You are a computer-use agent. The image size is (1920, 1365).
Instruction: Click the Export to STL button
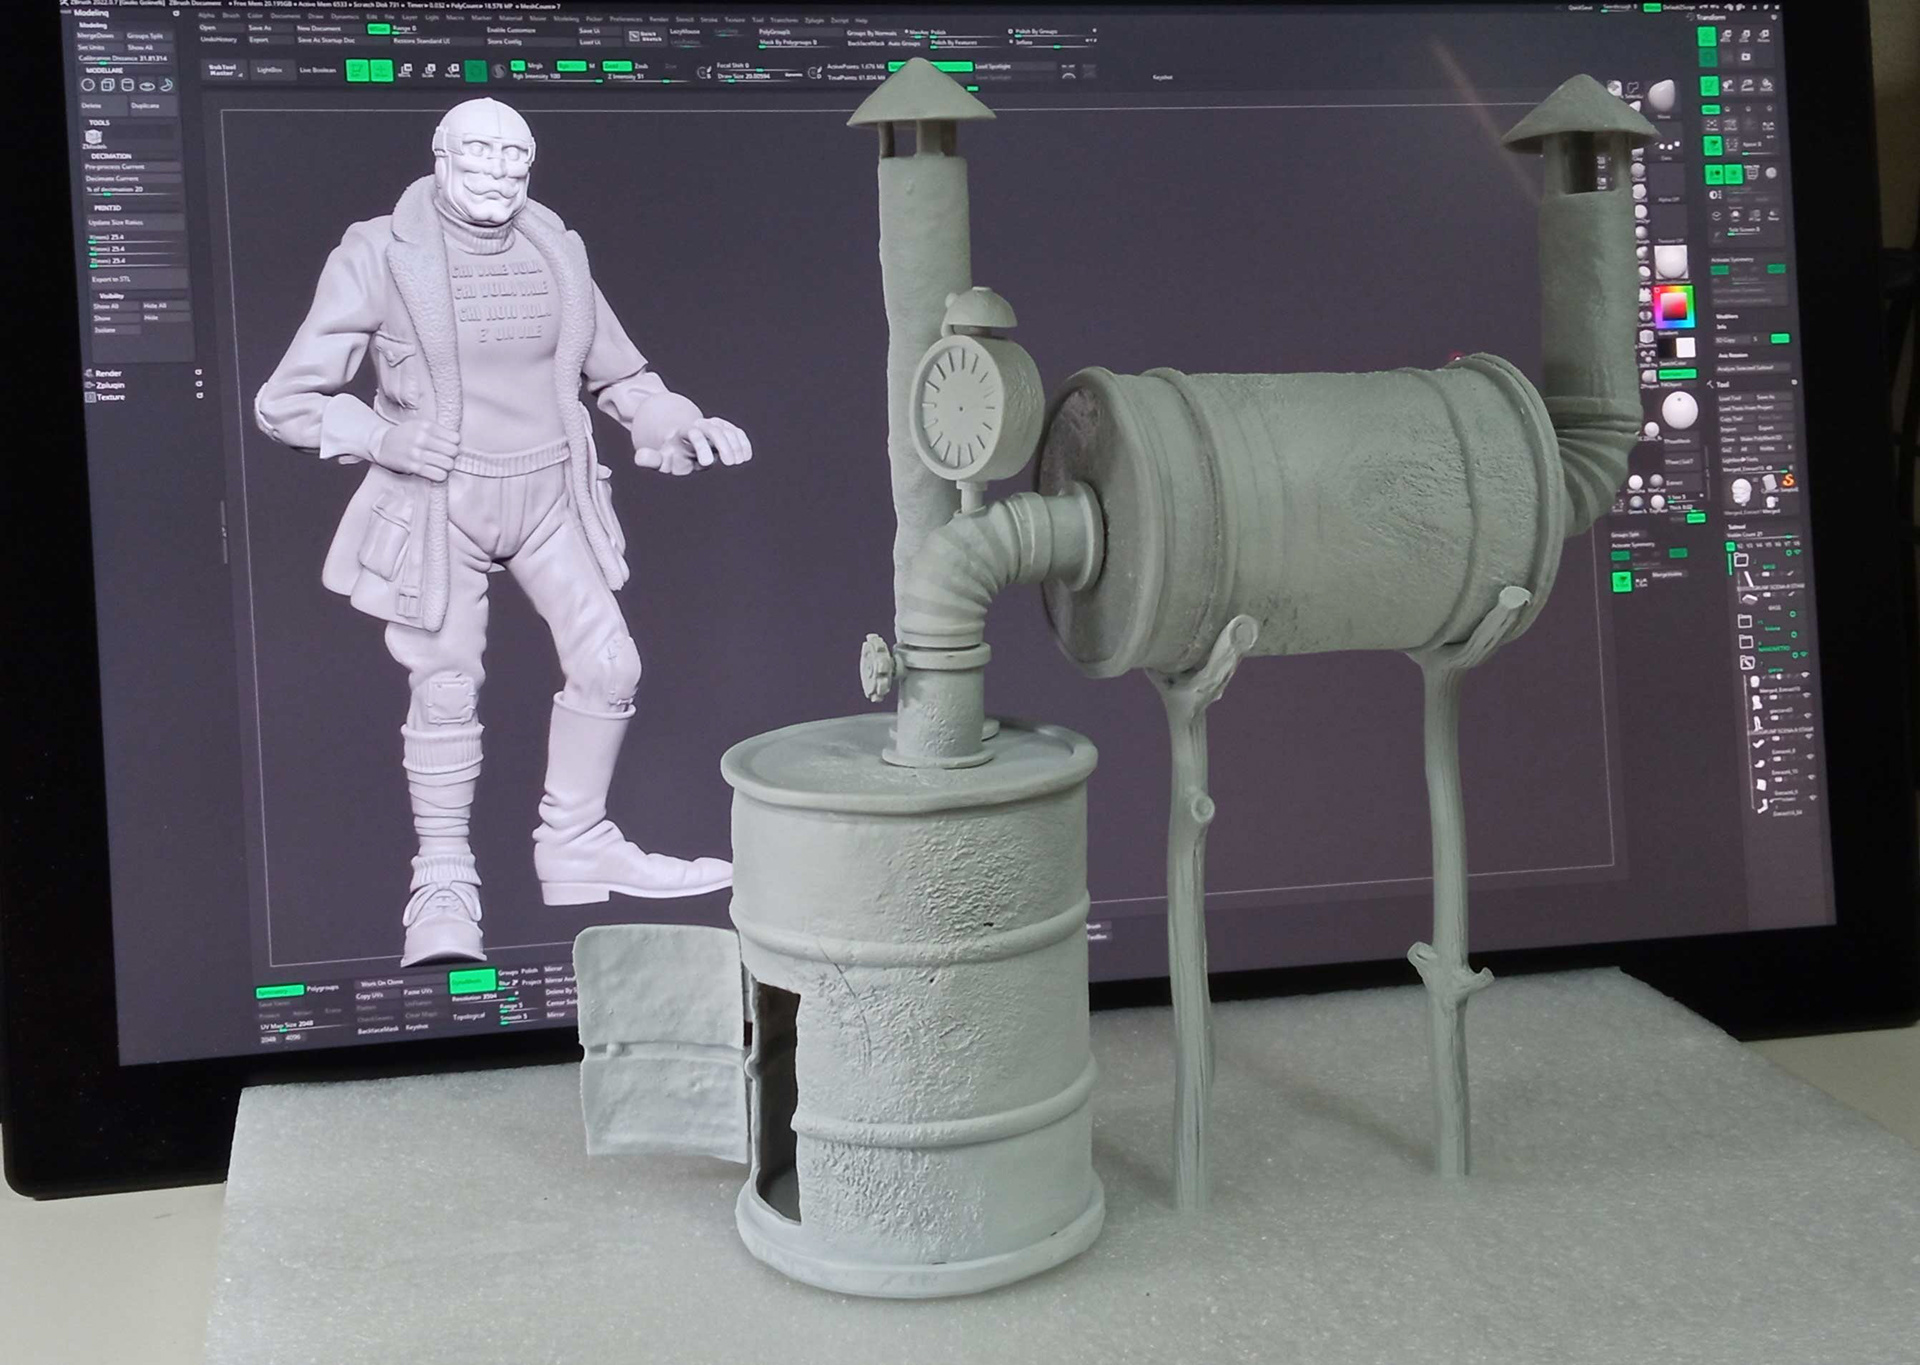(x=111, y=279)
